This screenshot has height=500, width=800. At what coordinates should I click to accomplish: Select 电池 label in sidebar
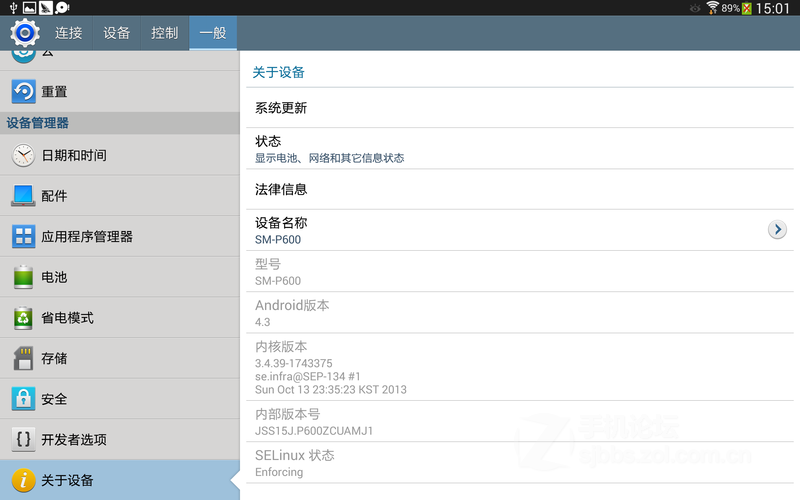pyautogui.click(x=54, y=277)
